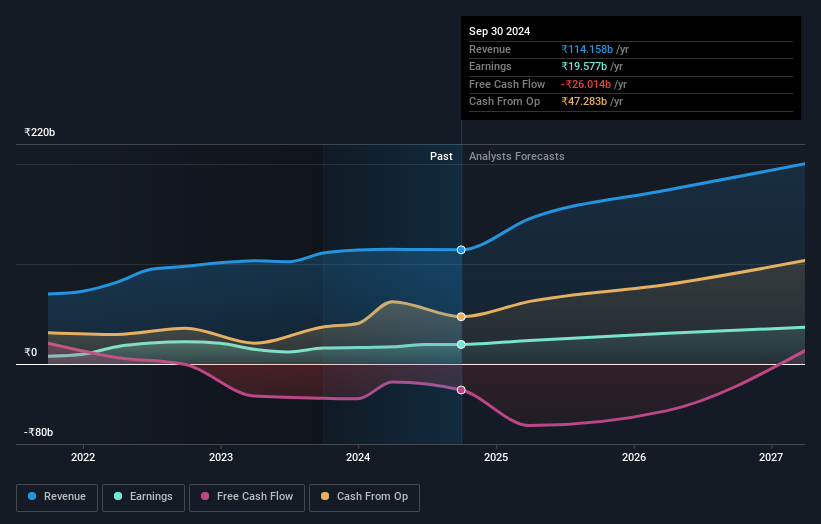Click the ₹19.577b earnings value
This screenshot has width=821, height=524.
click(x=584, y=66)
